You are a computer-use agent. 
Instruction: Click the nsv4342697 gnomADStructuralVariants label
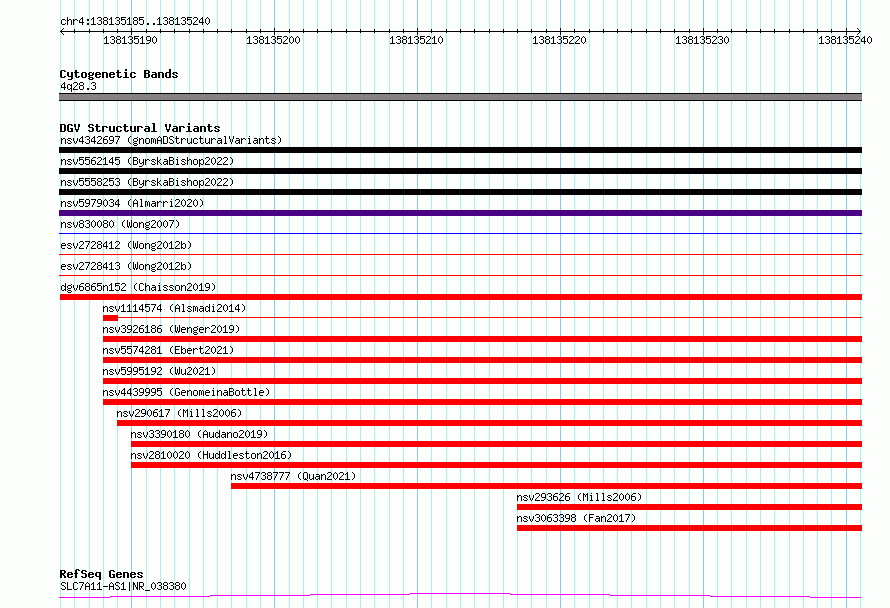[x=171, y=140]
